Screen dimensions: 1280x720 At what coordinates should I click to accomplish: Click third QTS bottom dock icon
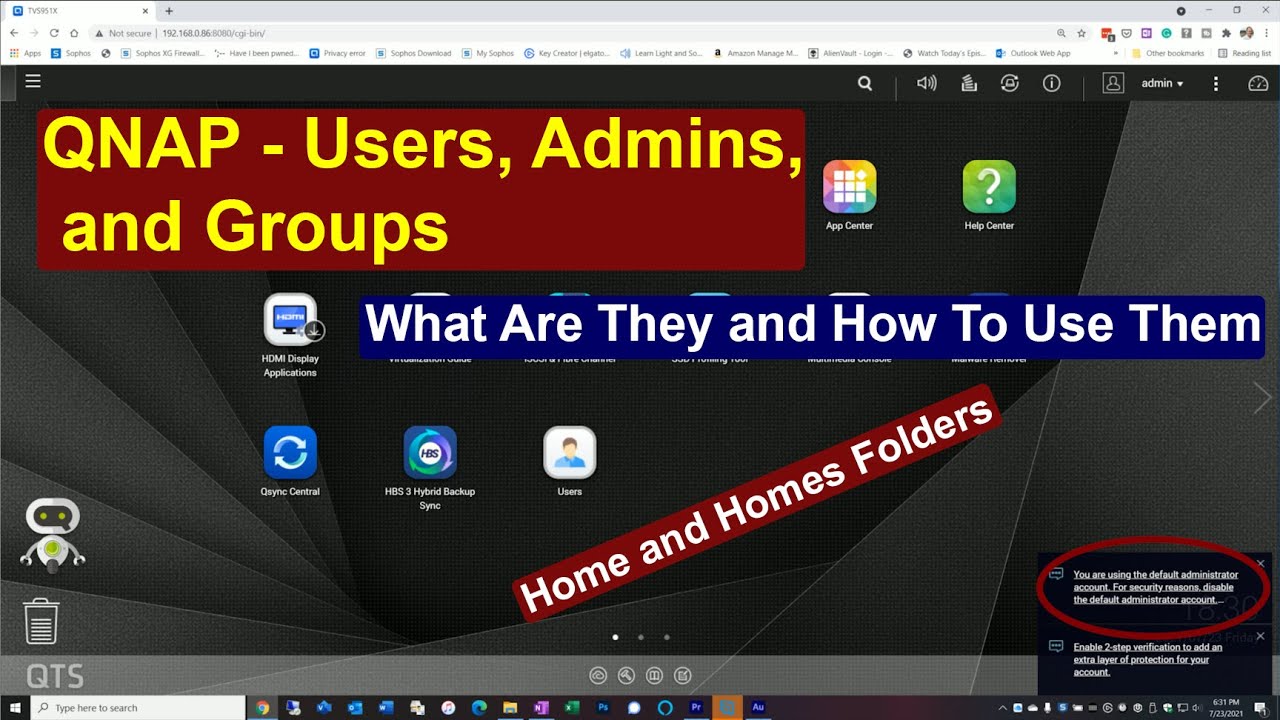click(654, 675)
